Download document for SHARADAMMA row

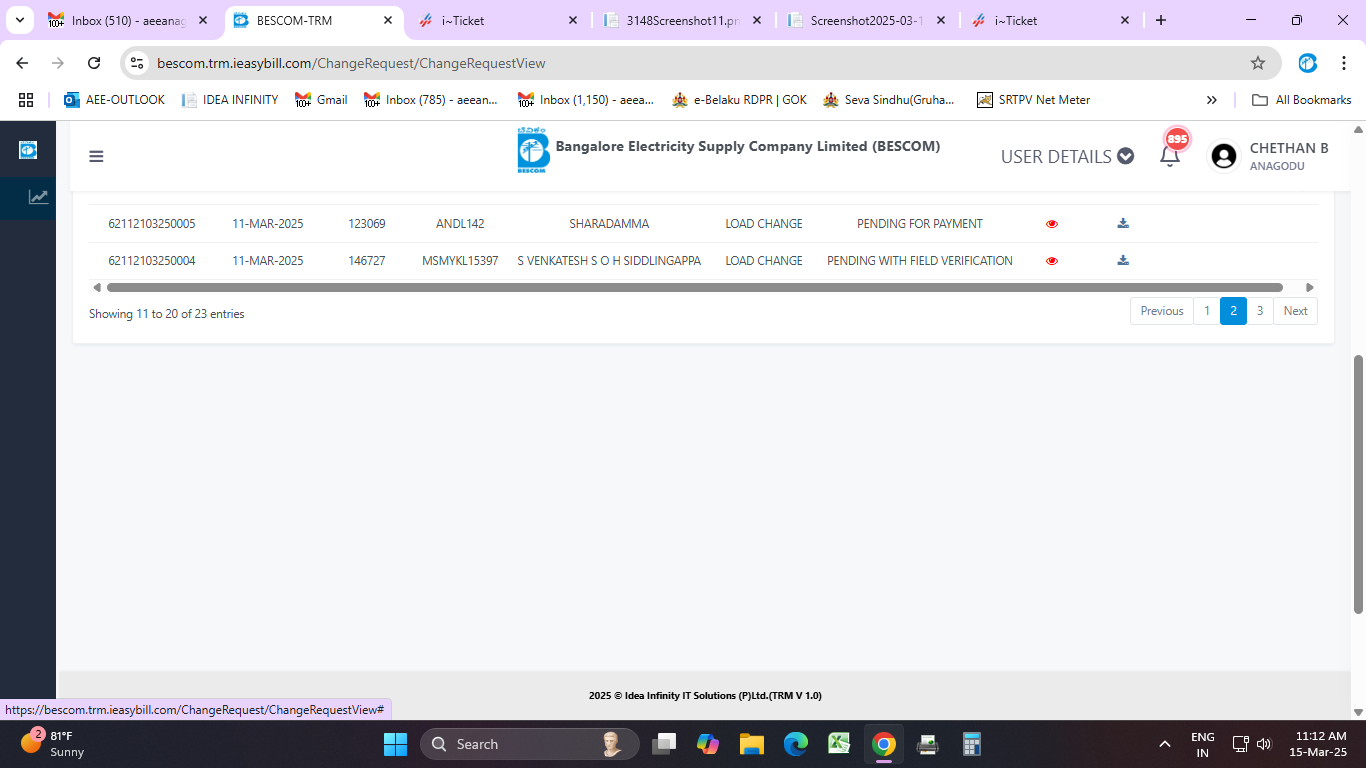[1123, 223]
